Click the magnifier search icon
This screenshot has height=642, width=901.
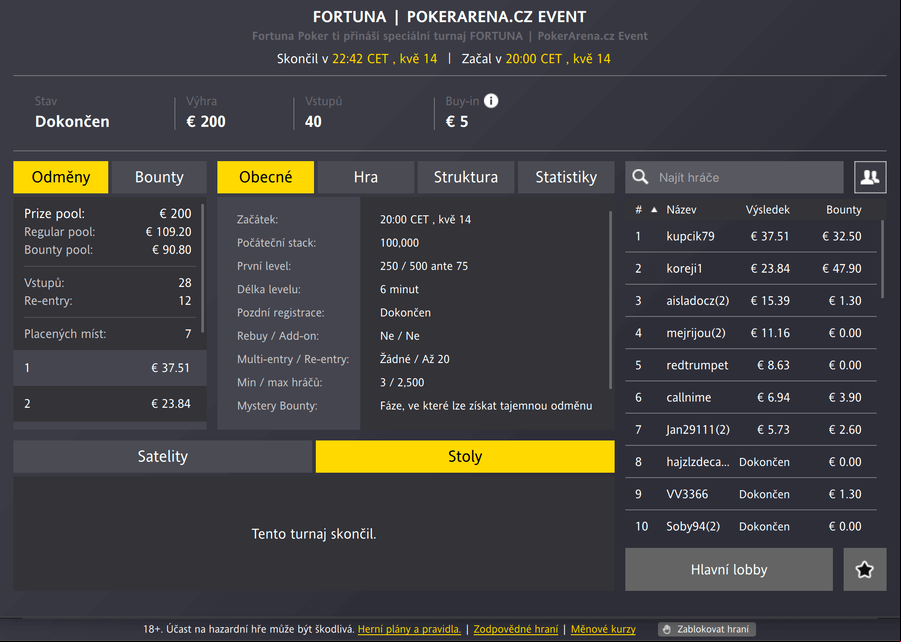point(640,177)
